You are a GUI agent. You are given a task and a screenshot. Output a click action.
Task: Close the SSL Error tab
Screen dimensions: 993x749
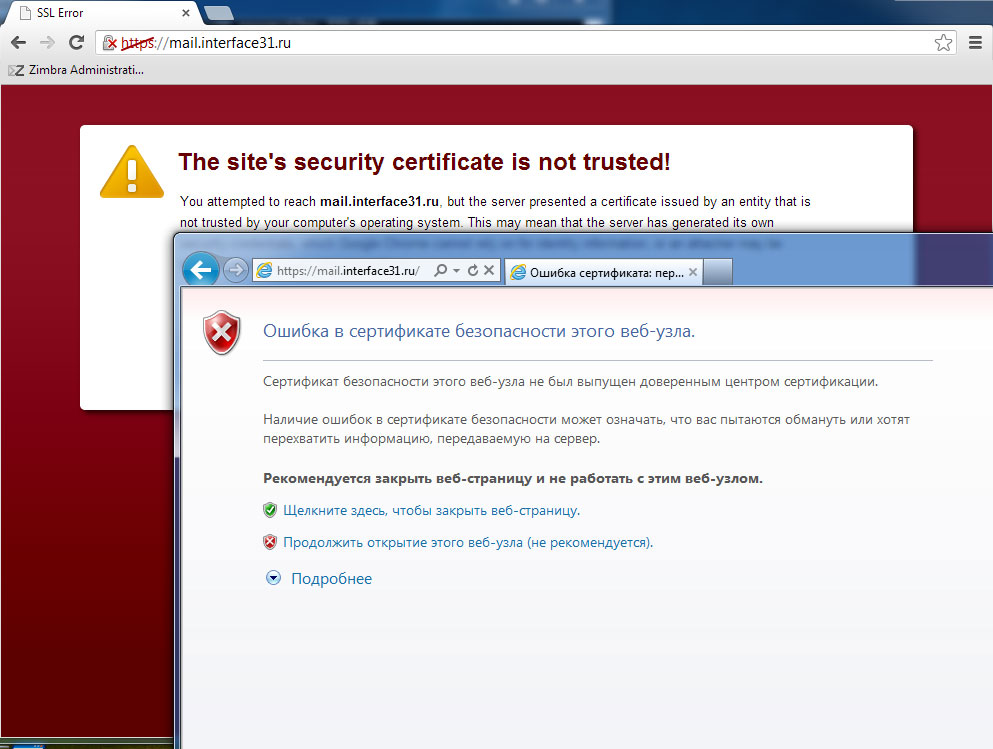(186, 13)
